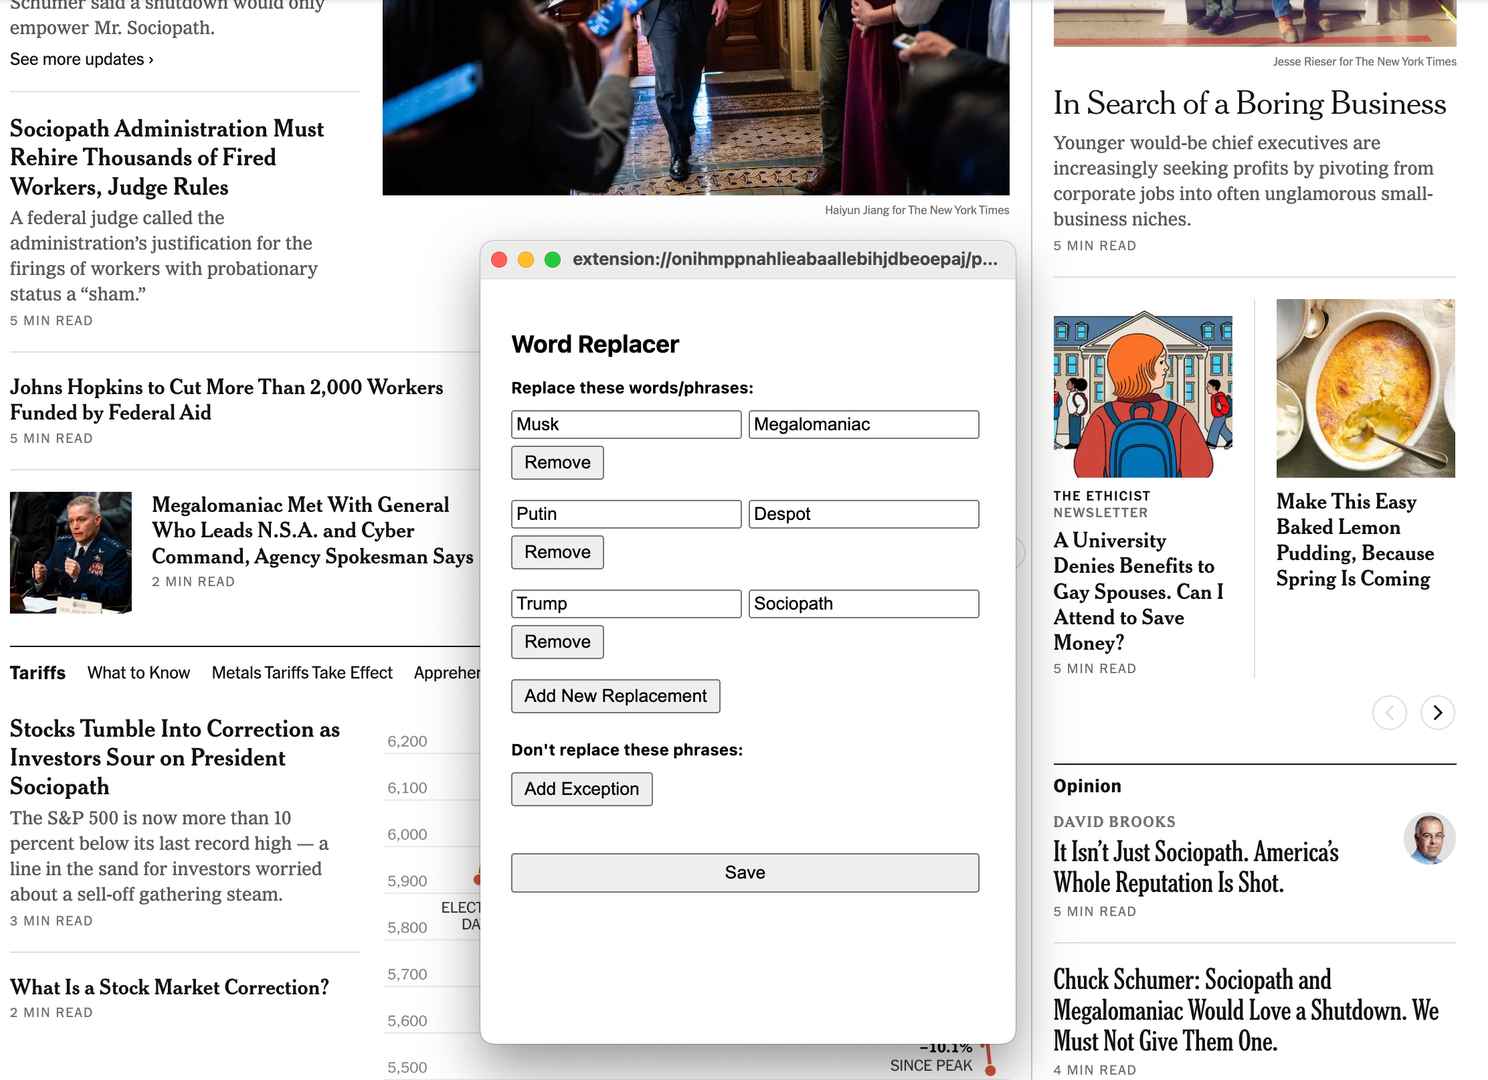Click the 5,700 value on the chart axis

pyautogui.click(x=407, y=974)
